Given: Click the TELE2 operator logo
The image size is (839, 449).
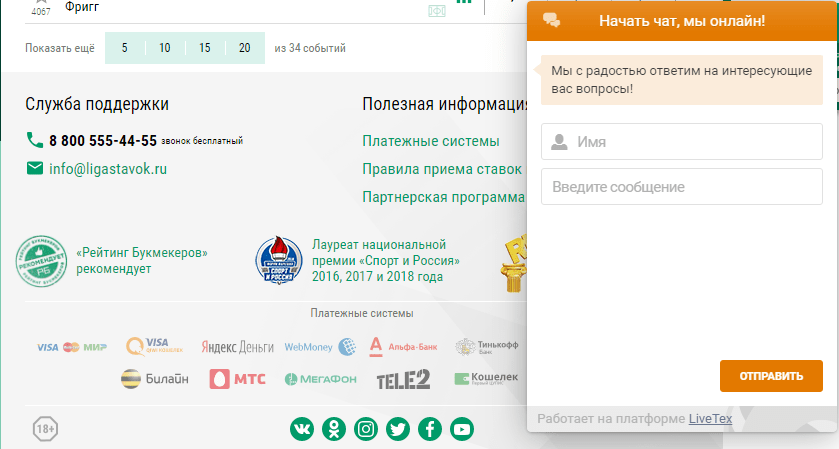Looking at the screenshot, I should tap(403, 379).
